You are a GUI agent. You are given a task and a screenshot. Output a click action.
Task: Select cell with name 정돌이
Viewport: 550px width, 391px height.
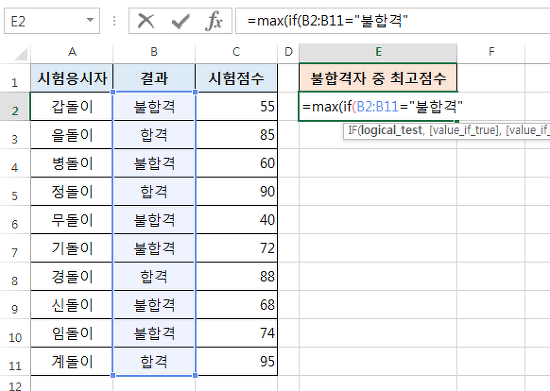72,192
